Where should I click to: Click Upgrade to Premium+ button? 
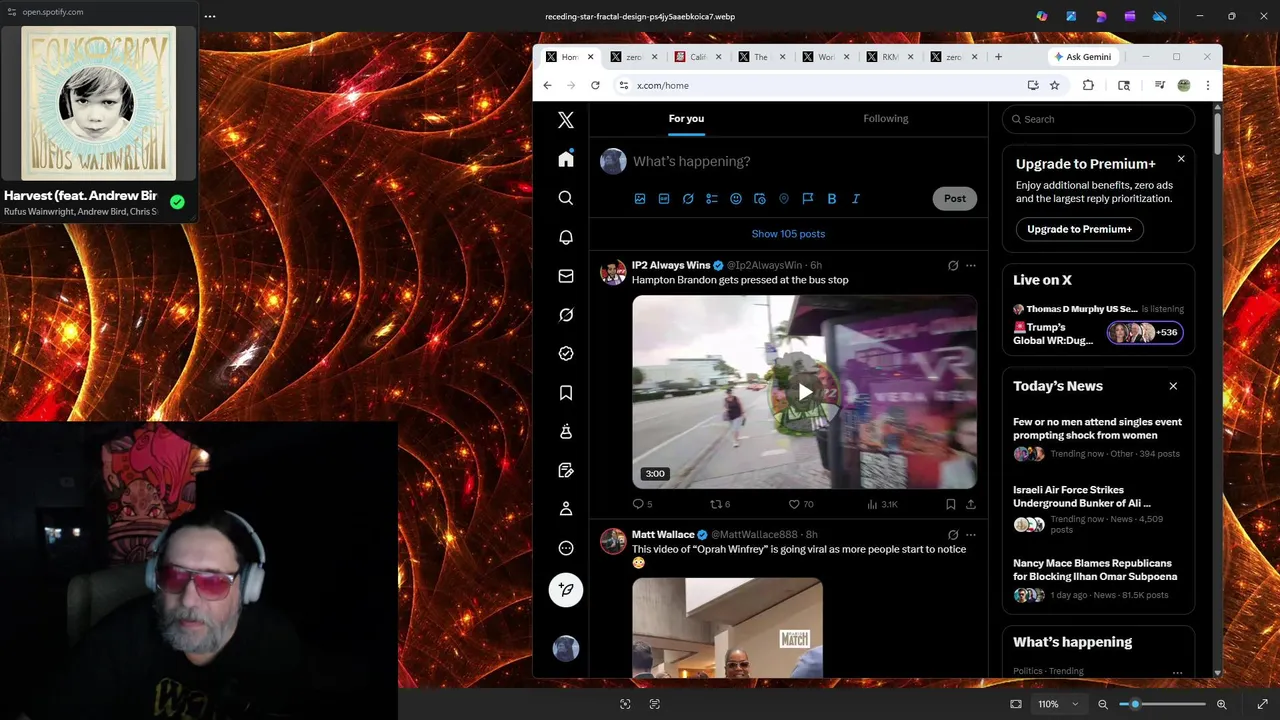click(1079, 229)
